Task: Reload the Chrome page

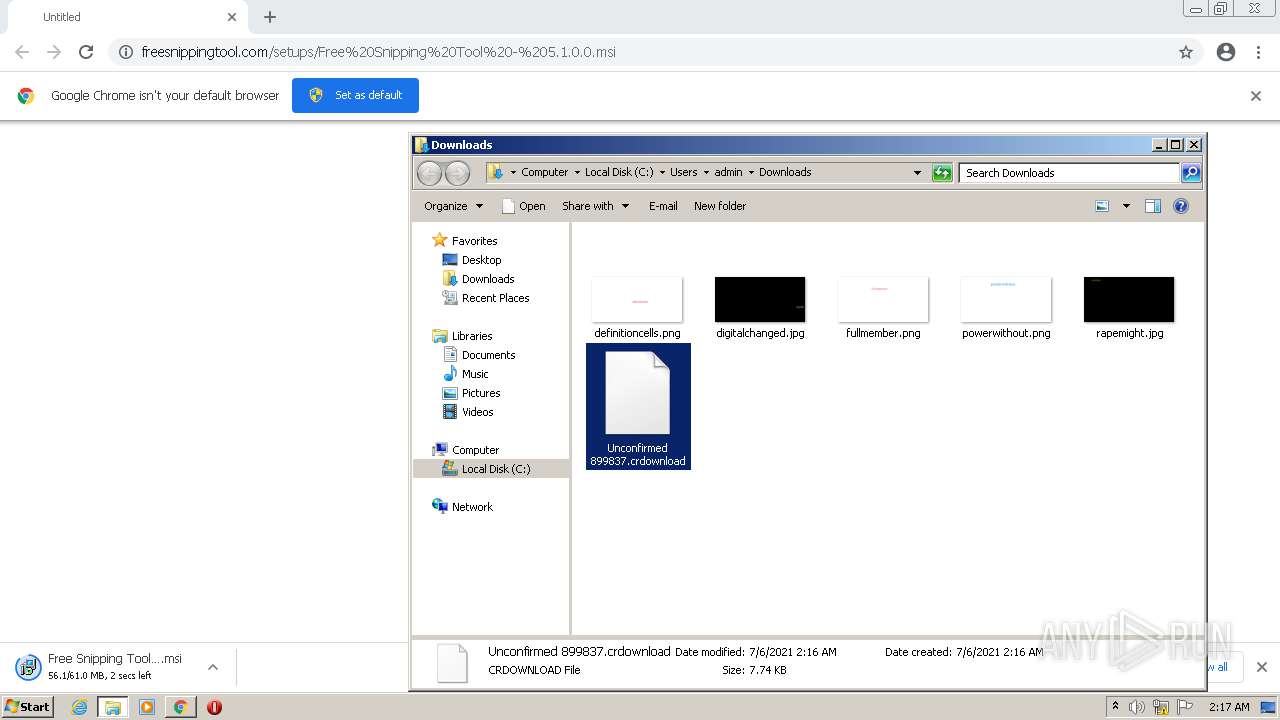Action: (86, 52)
